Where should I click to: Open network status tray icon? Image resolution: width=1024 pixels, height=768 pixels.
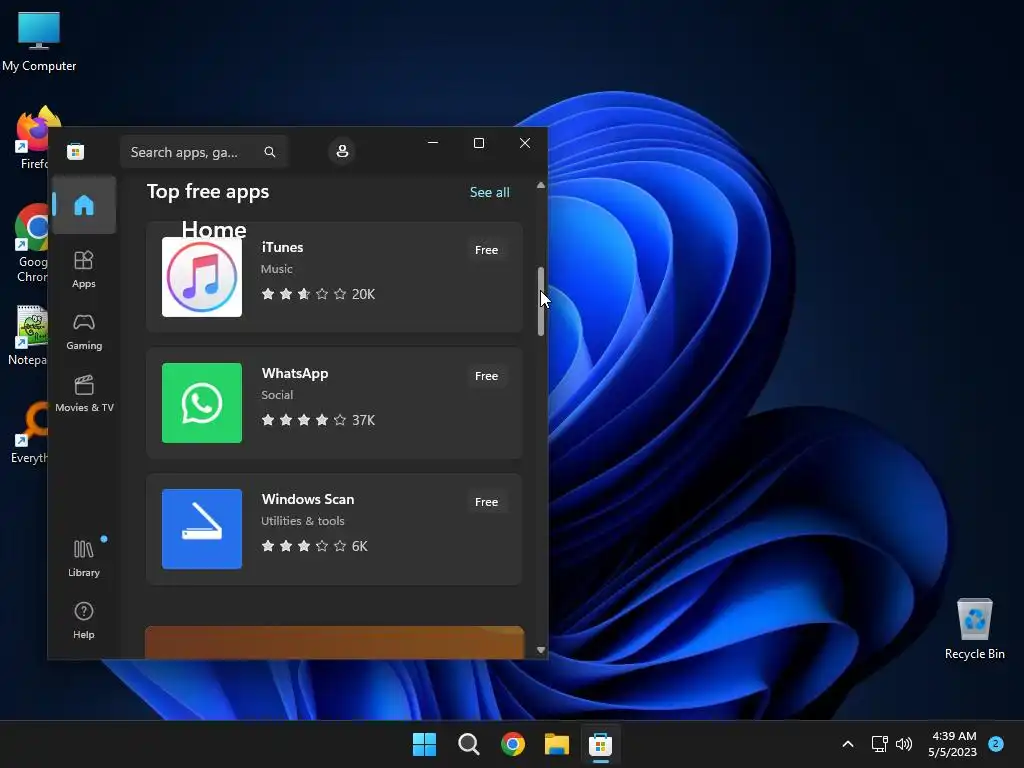[x=880, y=744]
